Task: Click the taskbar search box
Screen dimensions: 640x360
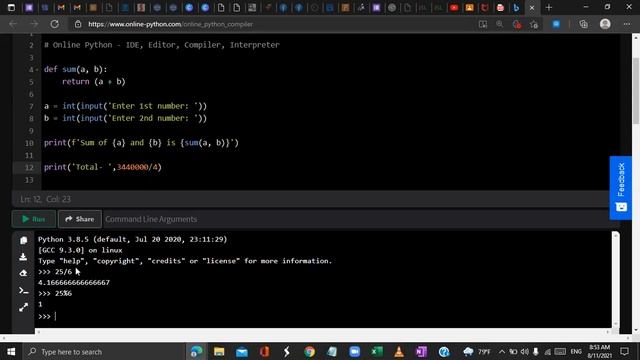Action: (x=104, y=351)
